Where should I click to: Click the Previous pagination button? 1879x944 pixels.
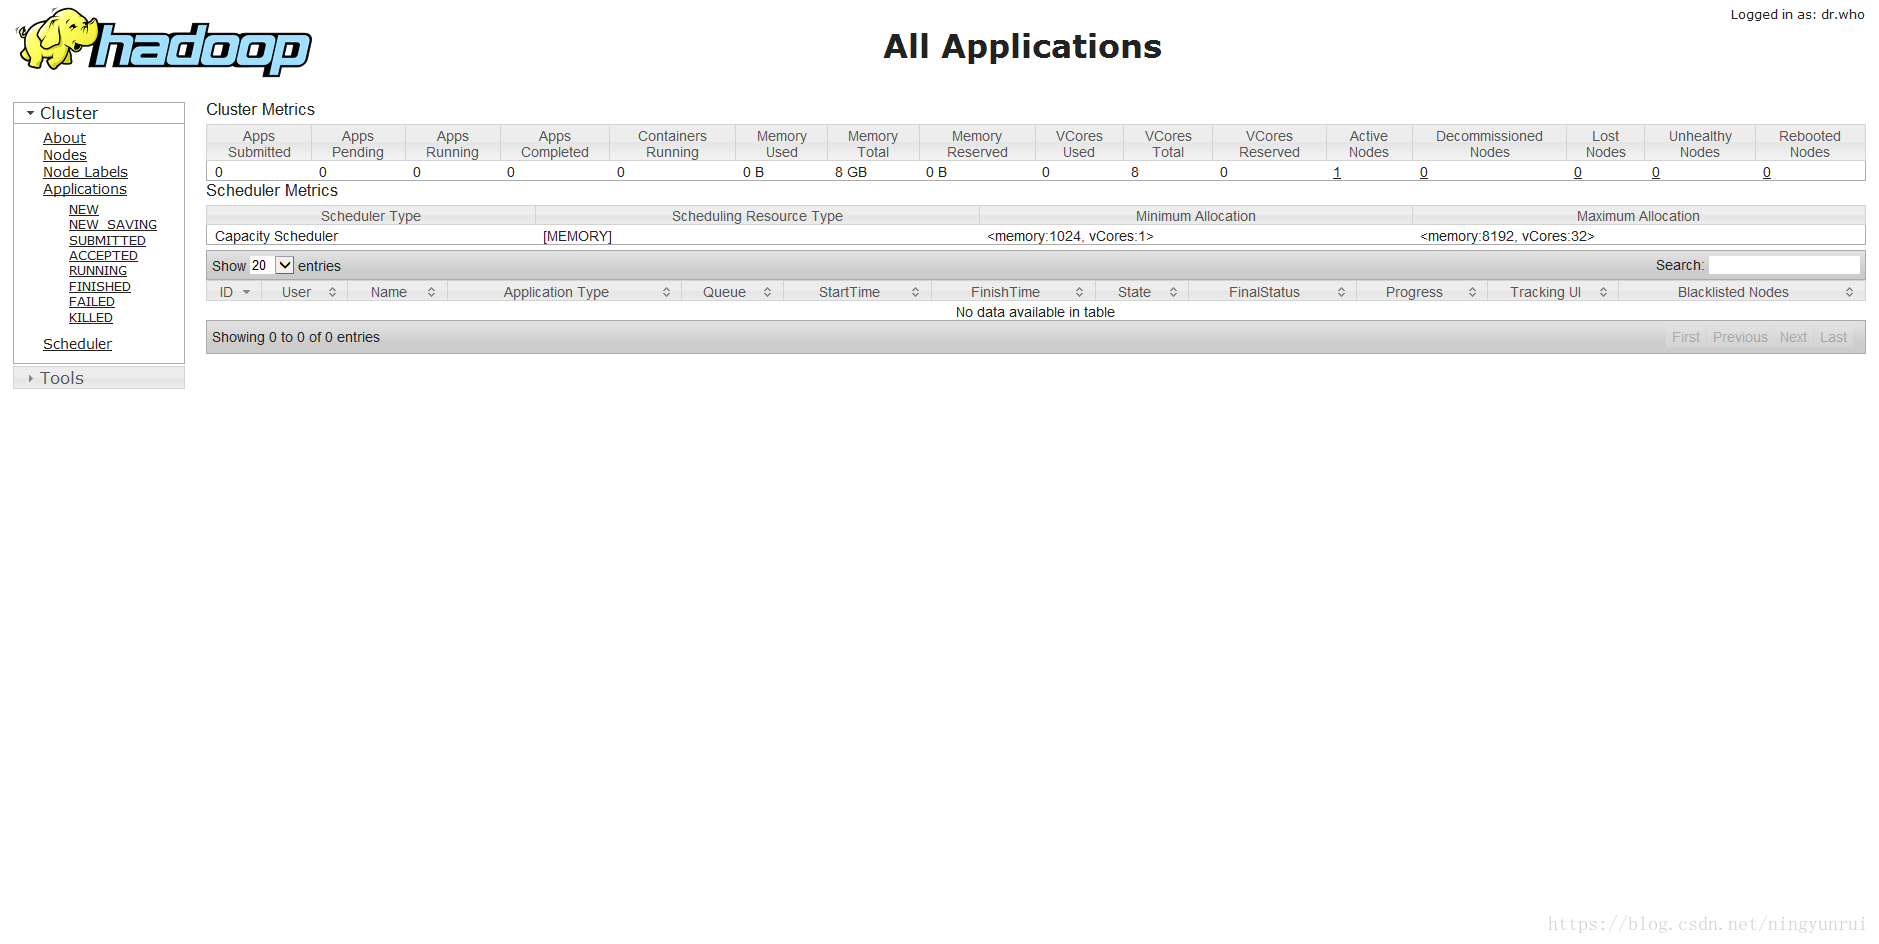[x=1740, y=337]
